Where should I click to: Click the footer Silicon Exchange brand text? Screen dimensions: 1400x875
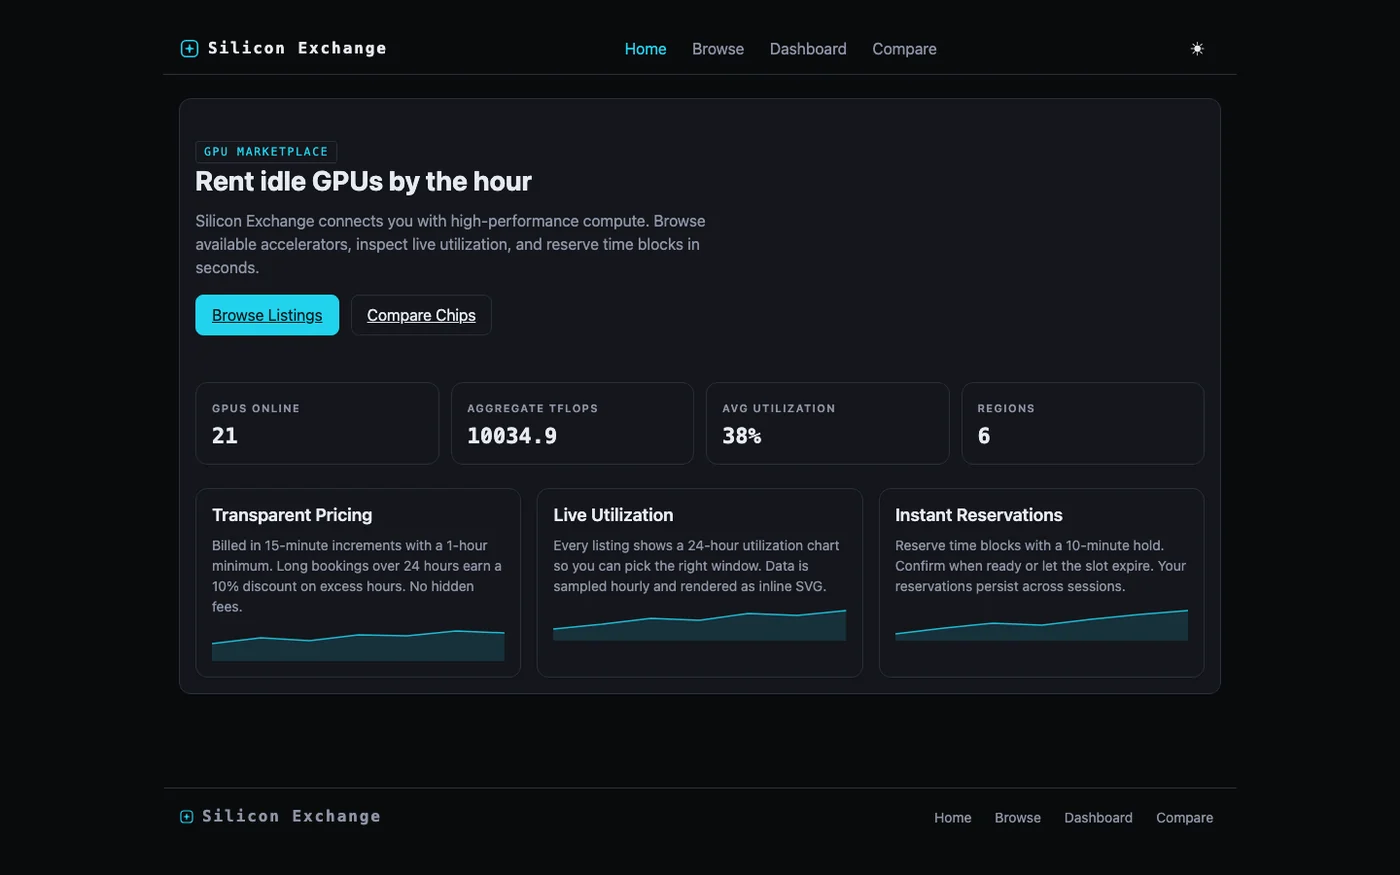(291, 816)
